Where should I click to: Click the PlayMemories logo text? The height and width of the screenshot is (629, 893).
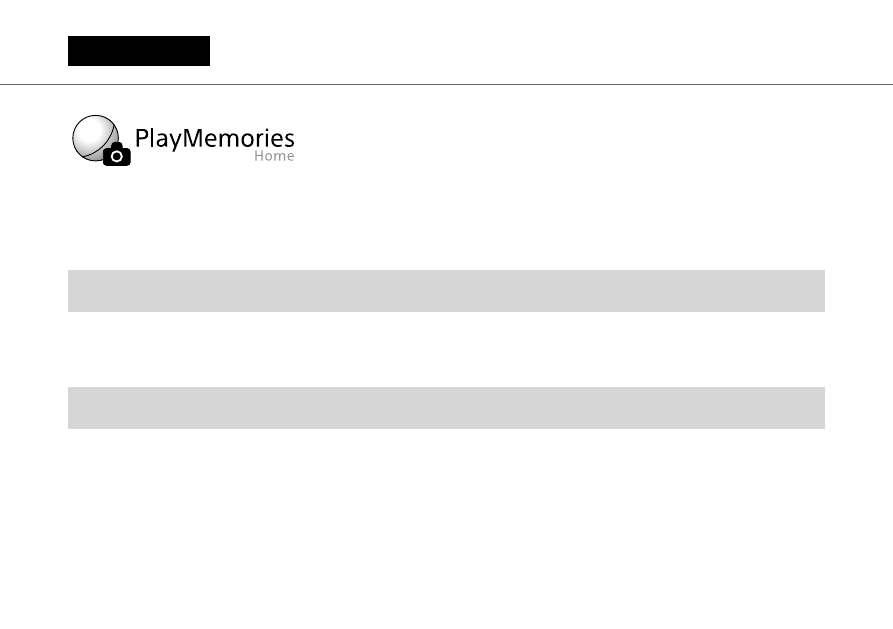tap(215, 138)
